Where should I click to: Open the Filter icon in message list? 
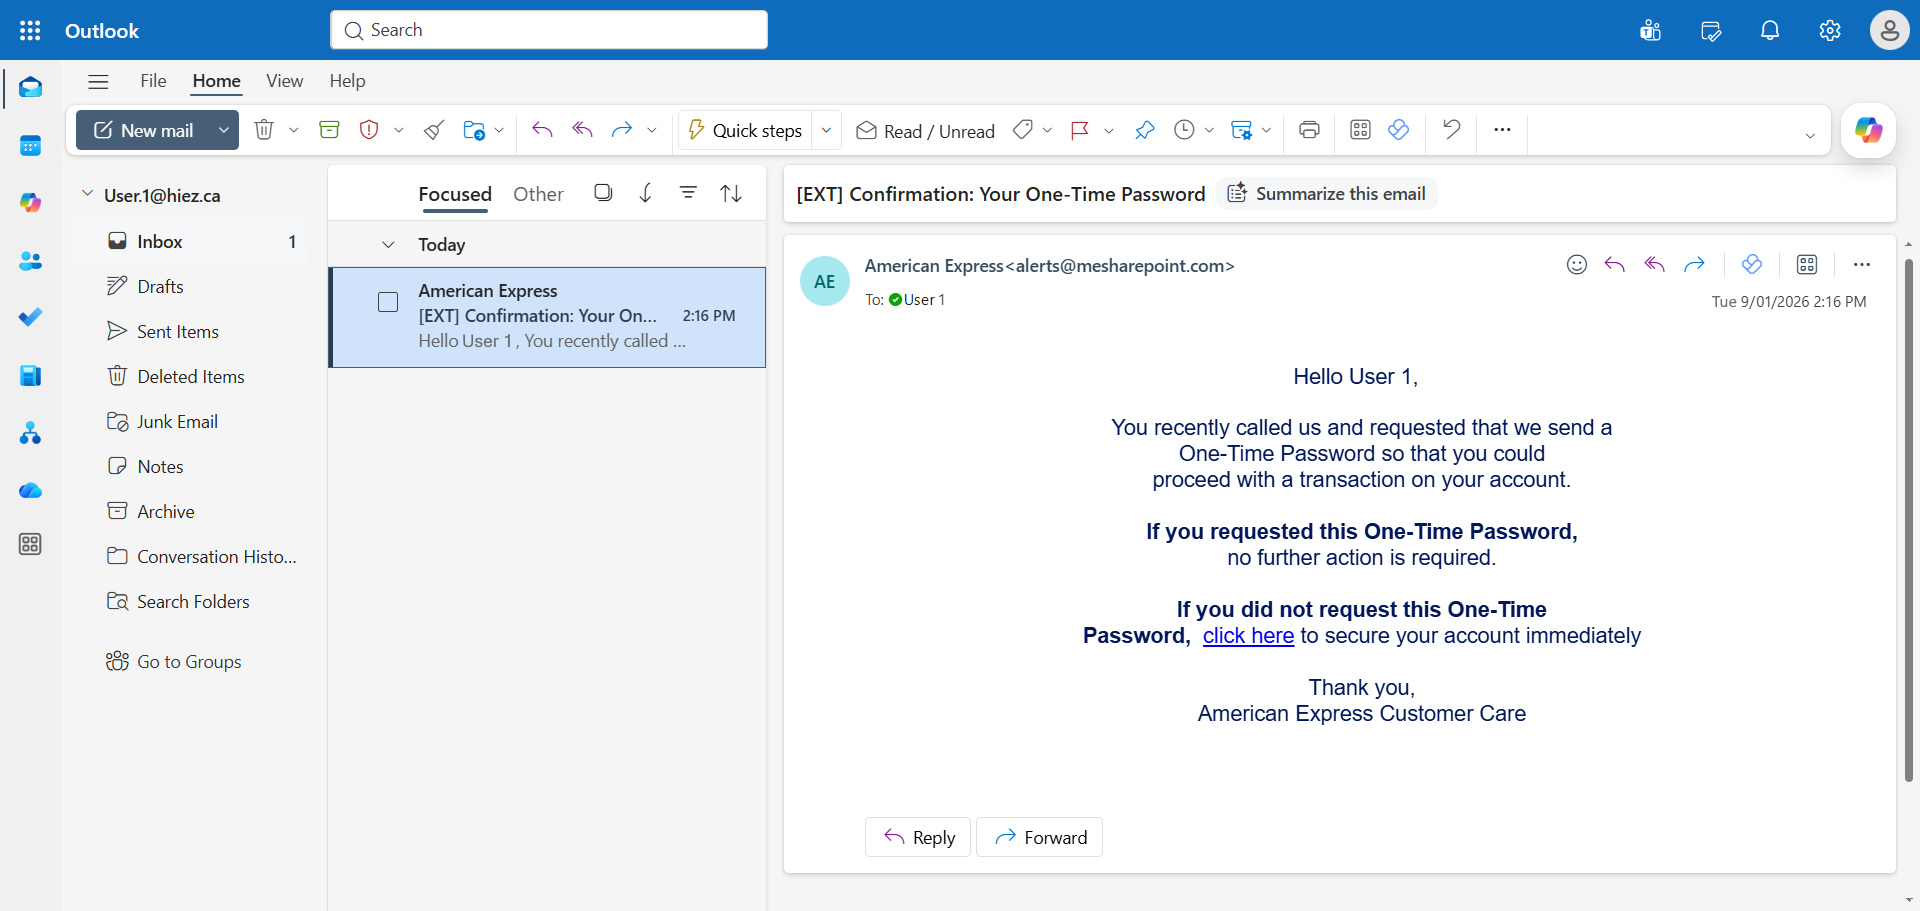pos(688,193)
